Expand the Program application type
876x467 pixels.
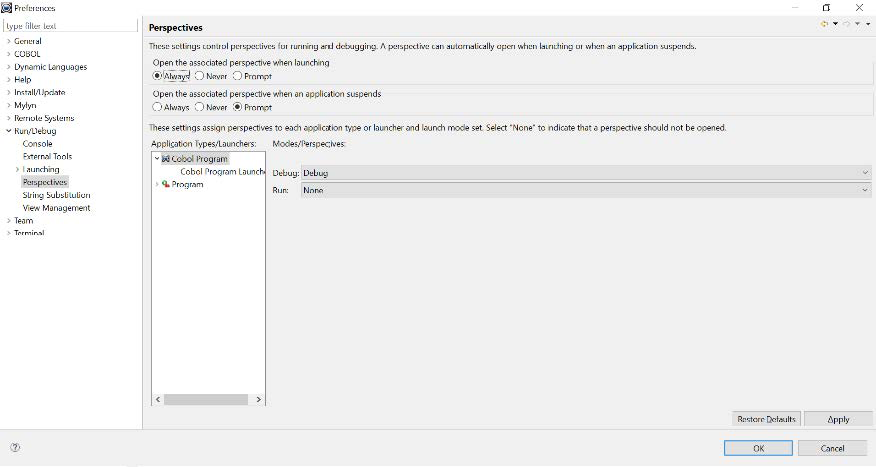tap(157, 184)
